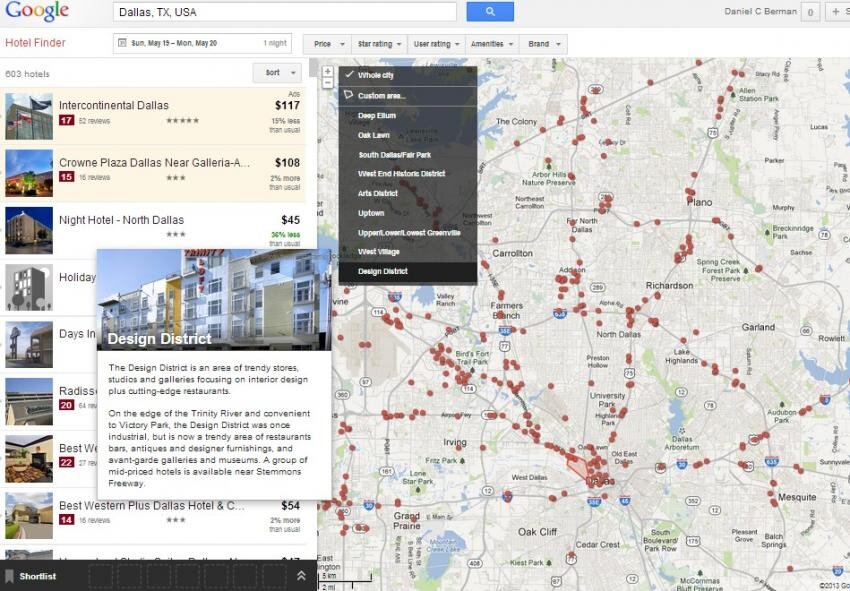Click Intercontinental Dallas hotel thumbnail
The width and height of the screenshot is (850, 591).
pyautogui.click(x=29, y=117)
